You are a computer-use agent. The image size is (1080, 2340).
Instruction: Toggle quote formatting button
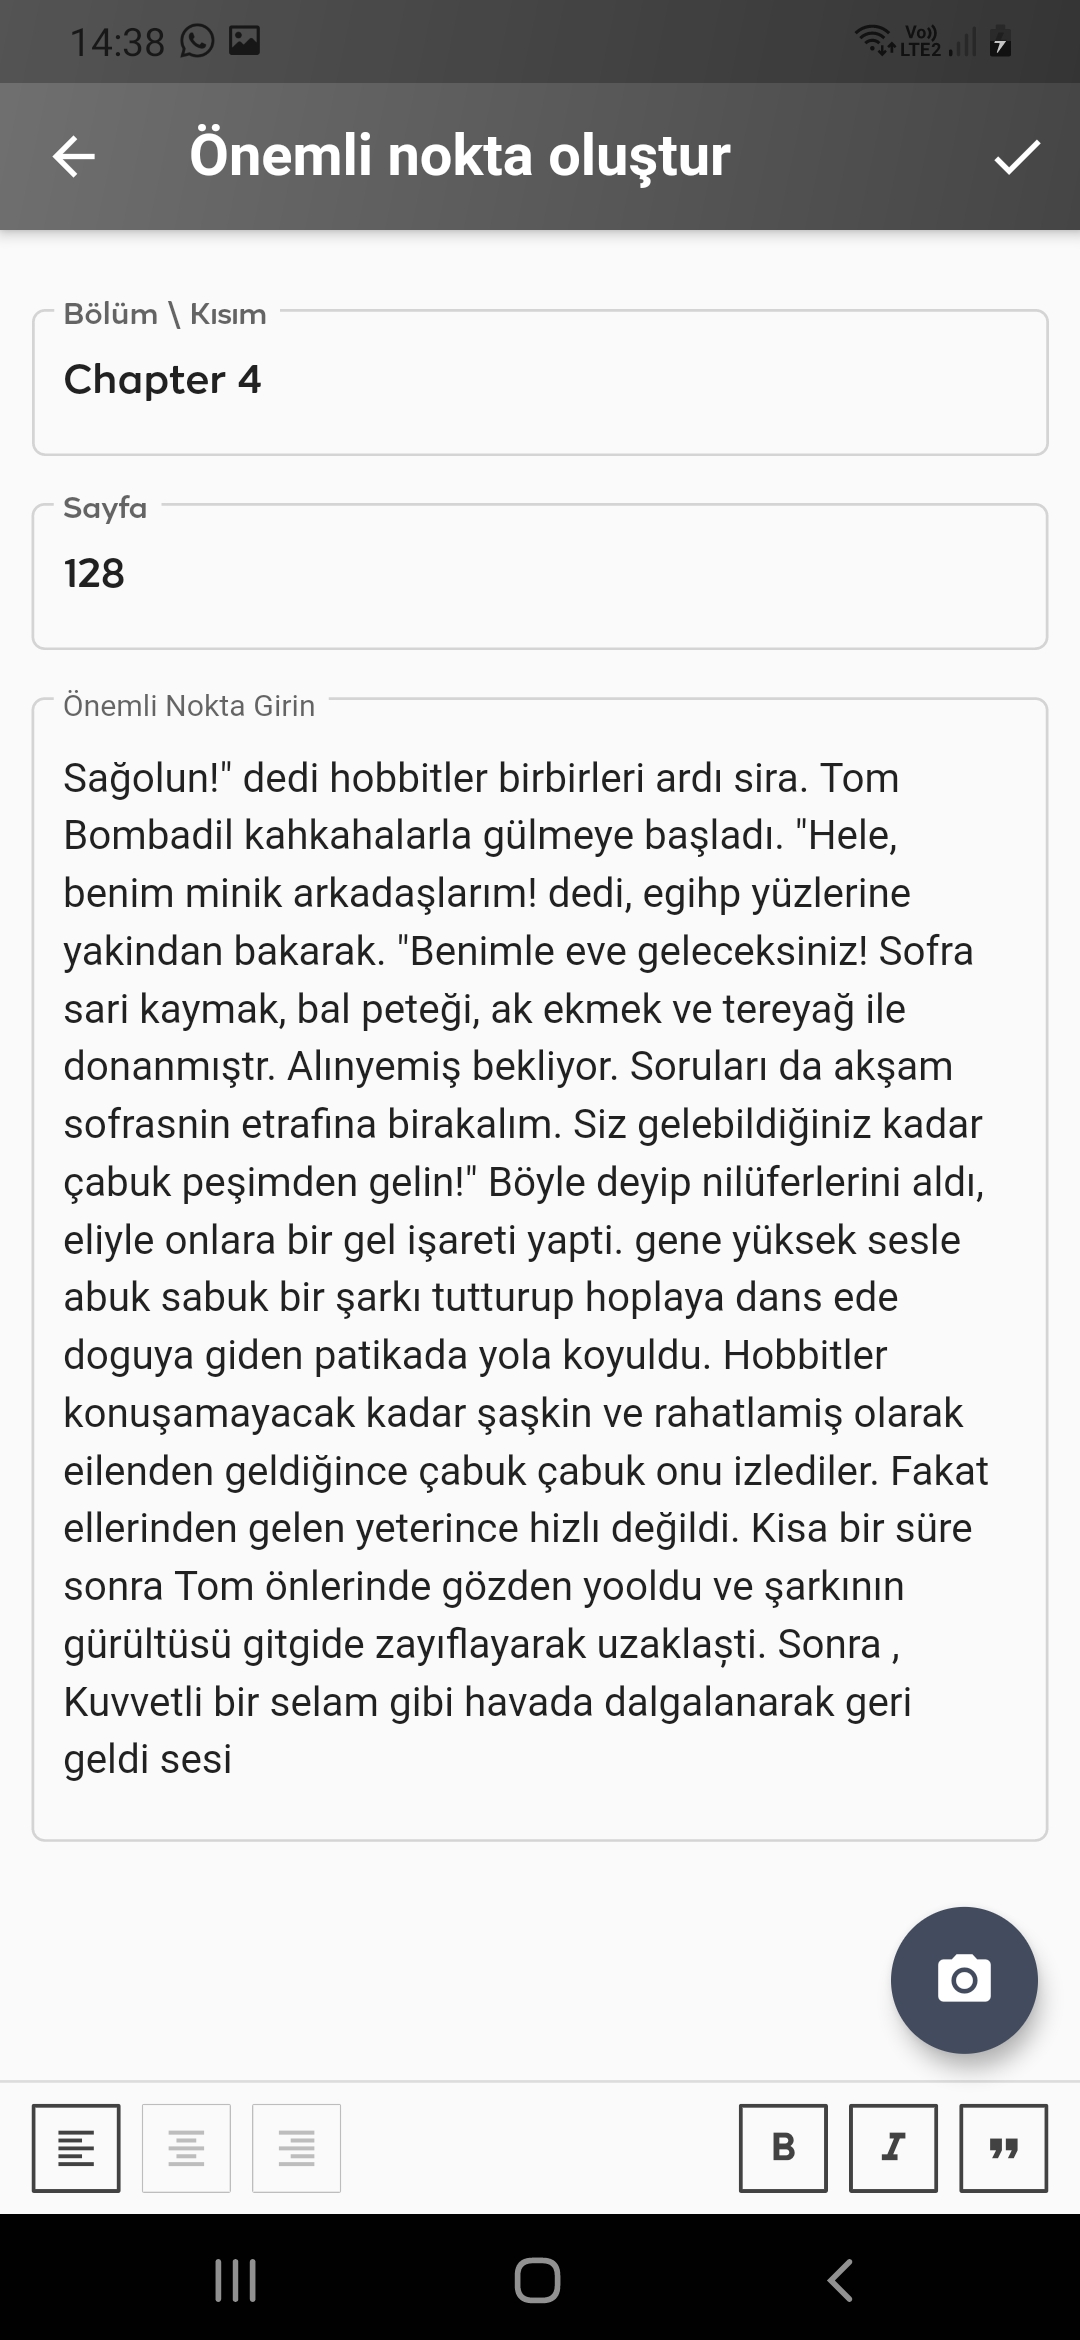[1003, 2147]
